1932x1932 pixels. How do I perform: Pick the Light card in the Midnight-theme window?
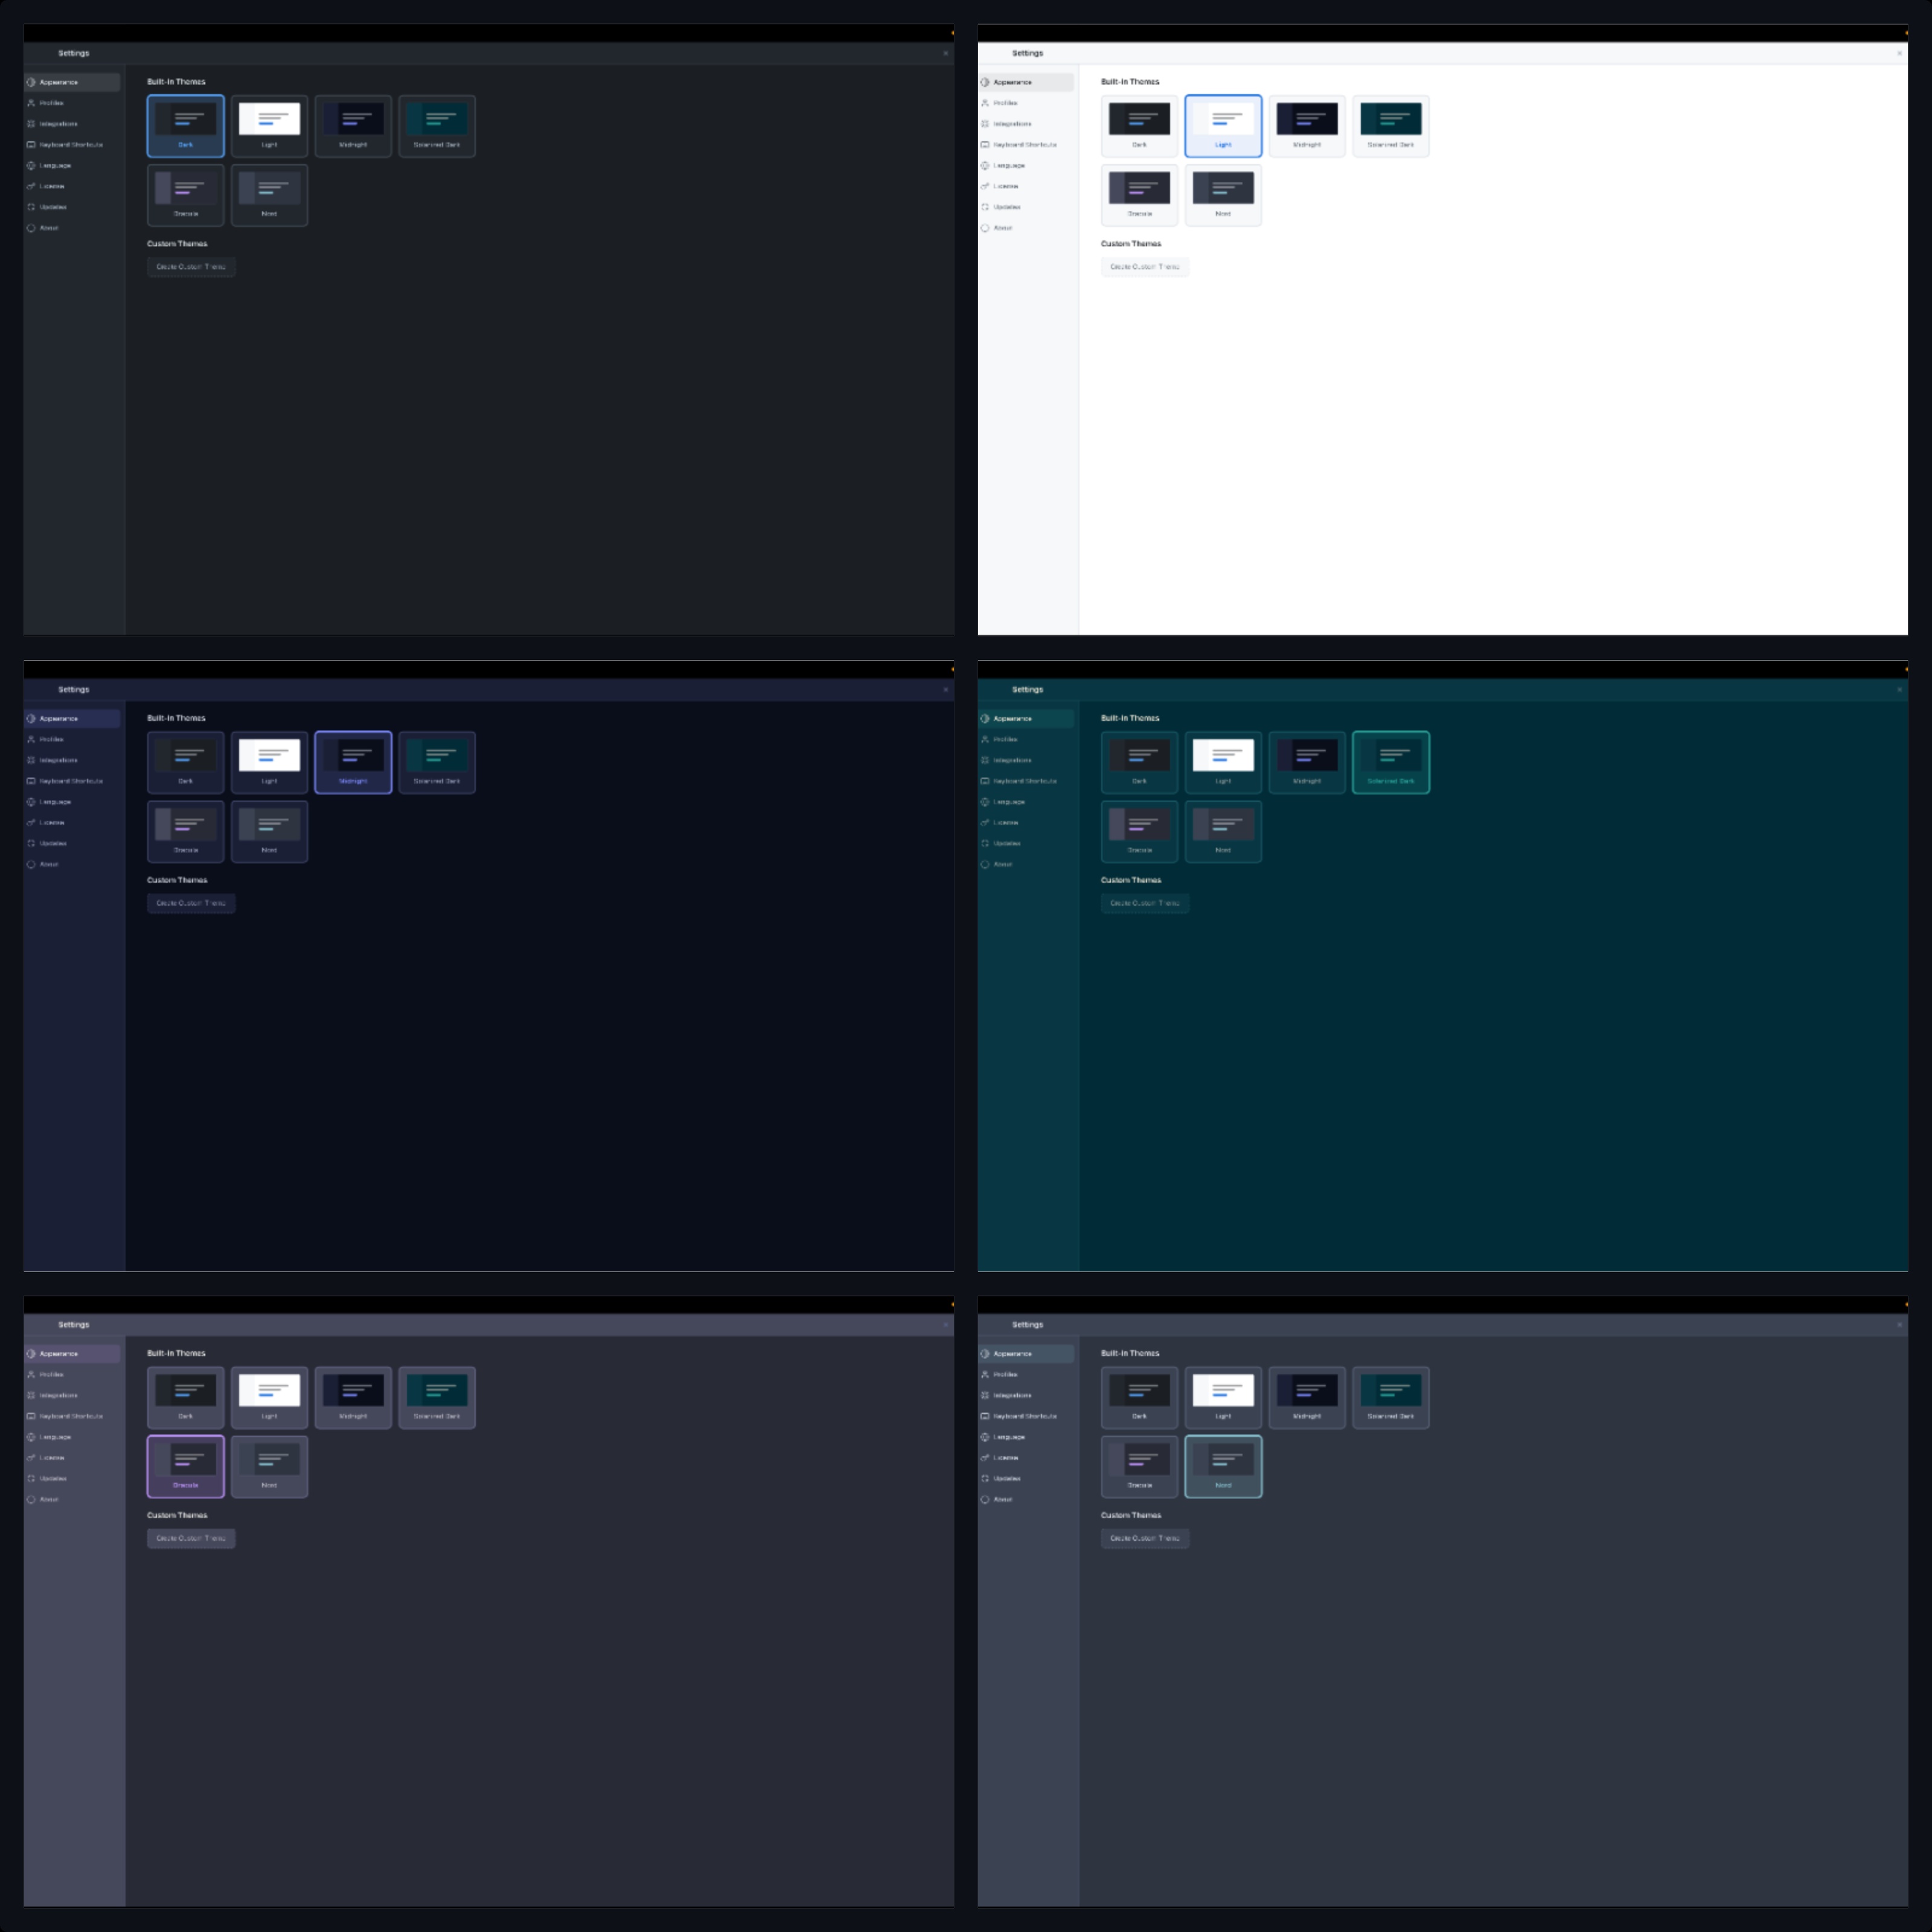pos(270,762)
